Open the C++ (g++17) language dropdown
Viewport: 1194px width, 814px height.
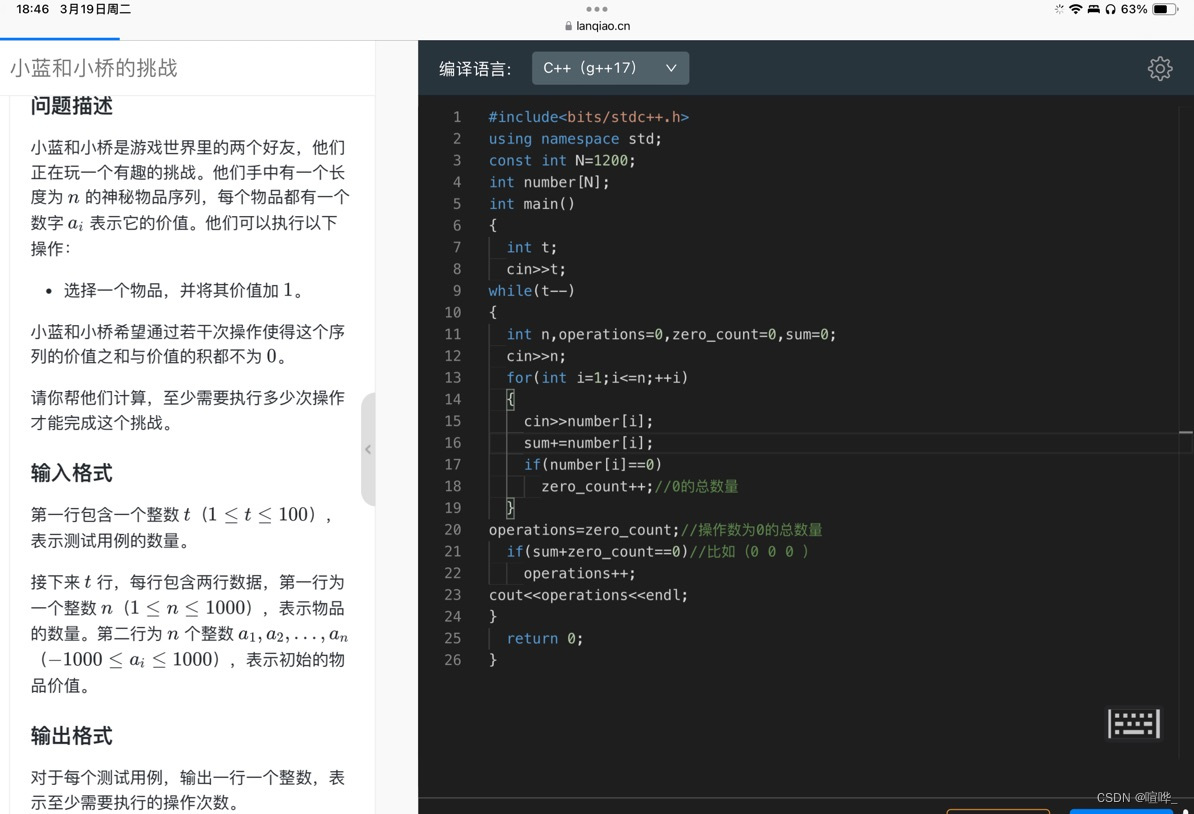point(610,68)
